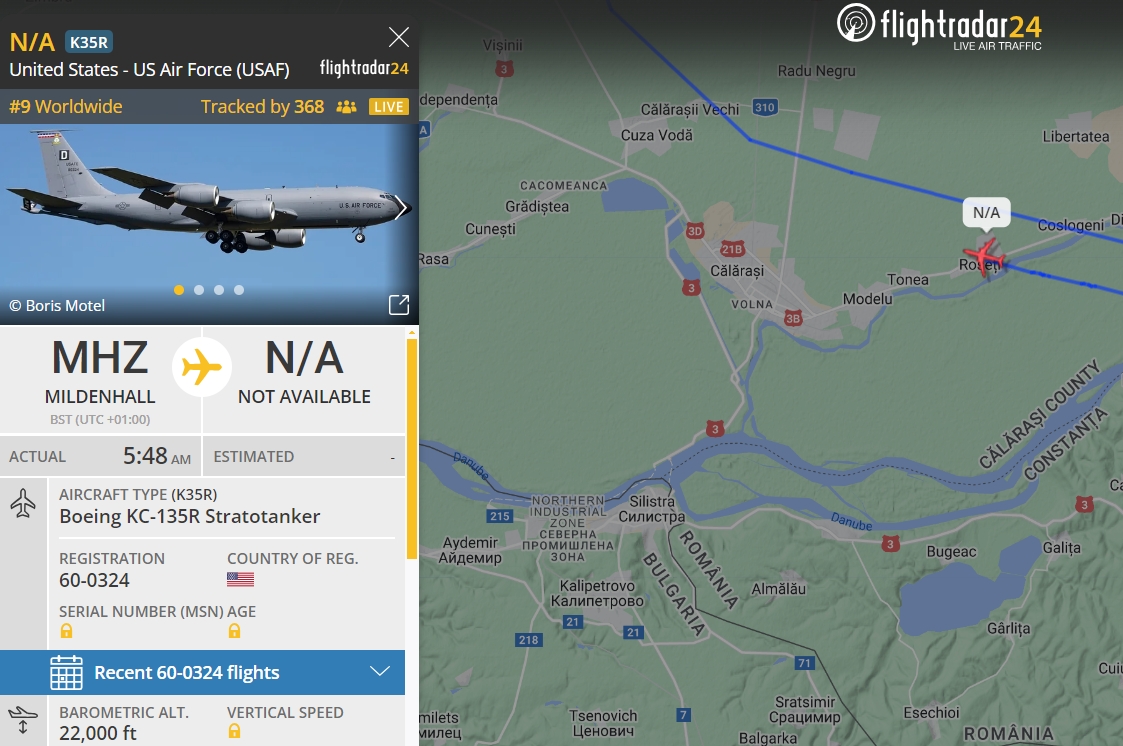1123x746 pixels.
Task: Click the LIVE status badge
Action: (389, 107)
